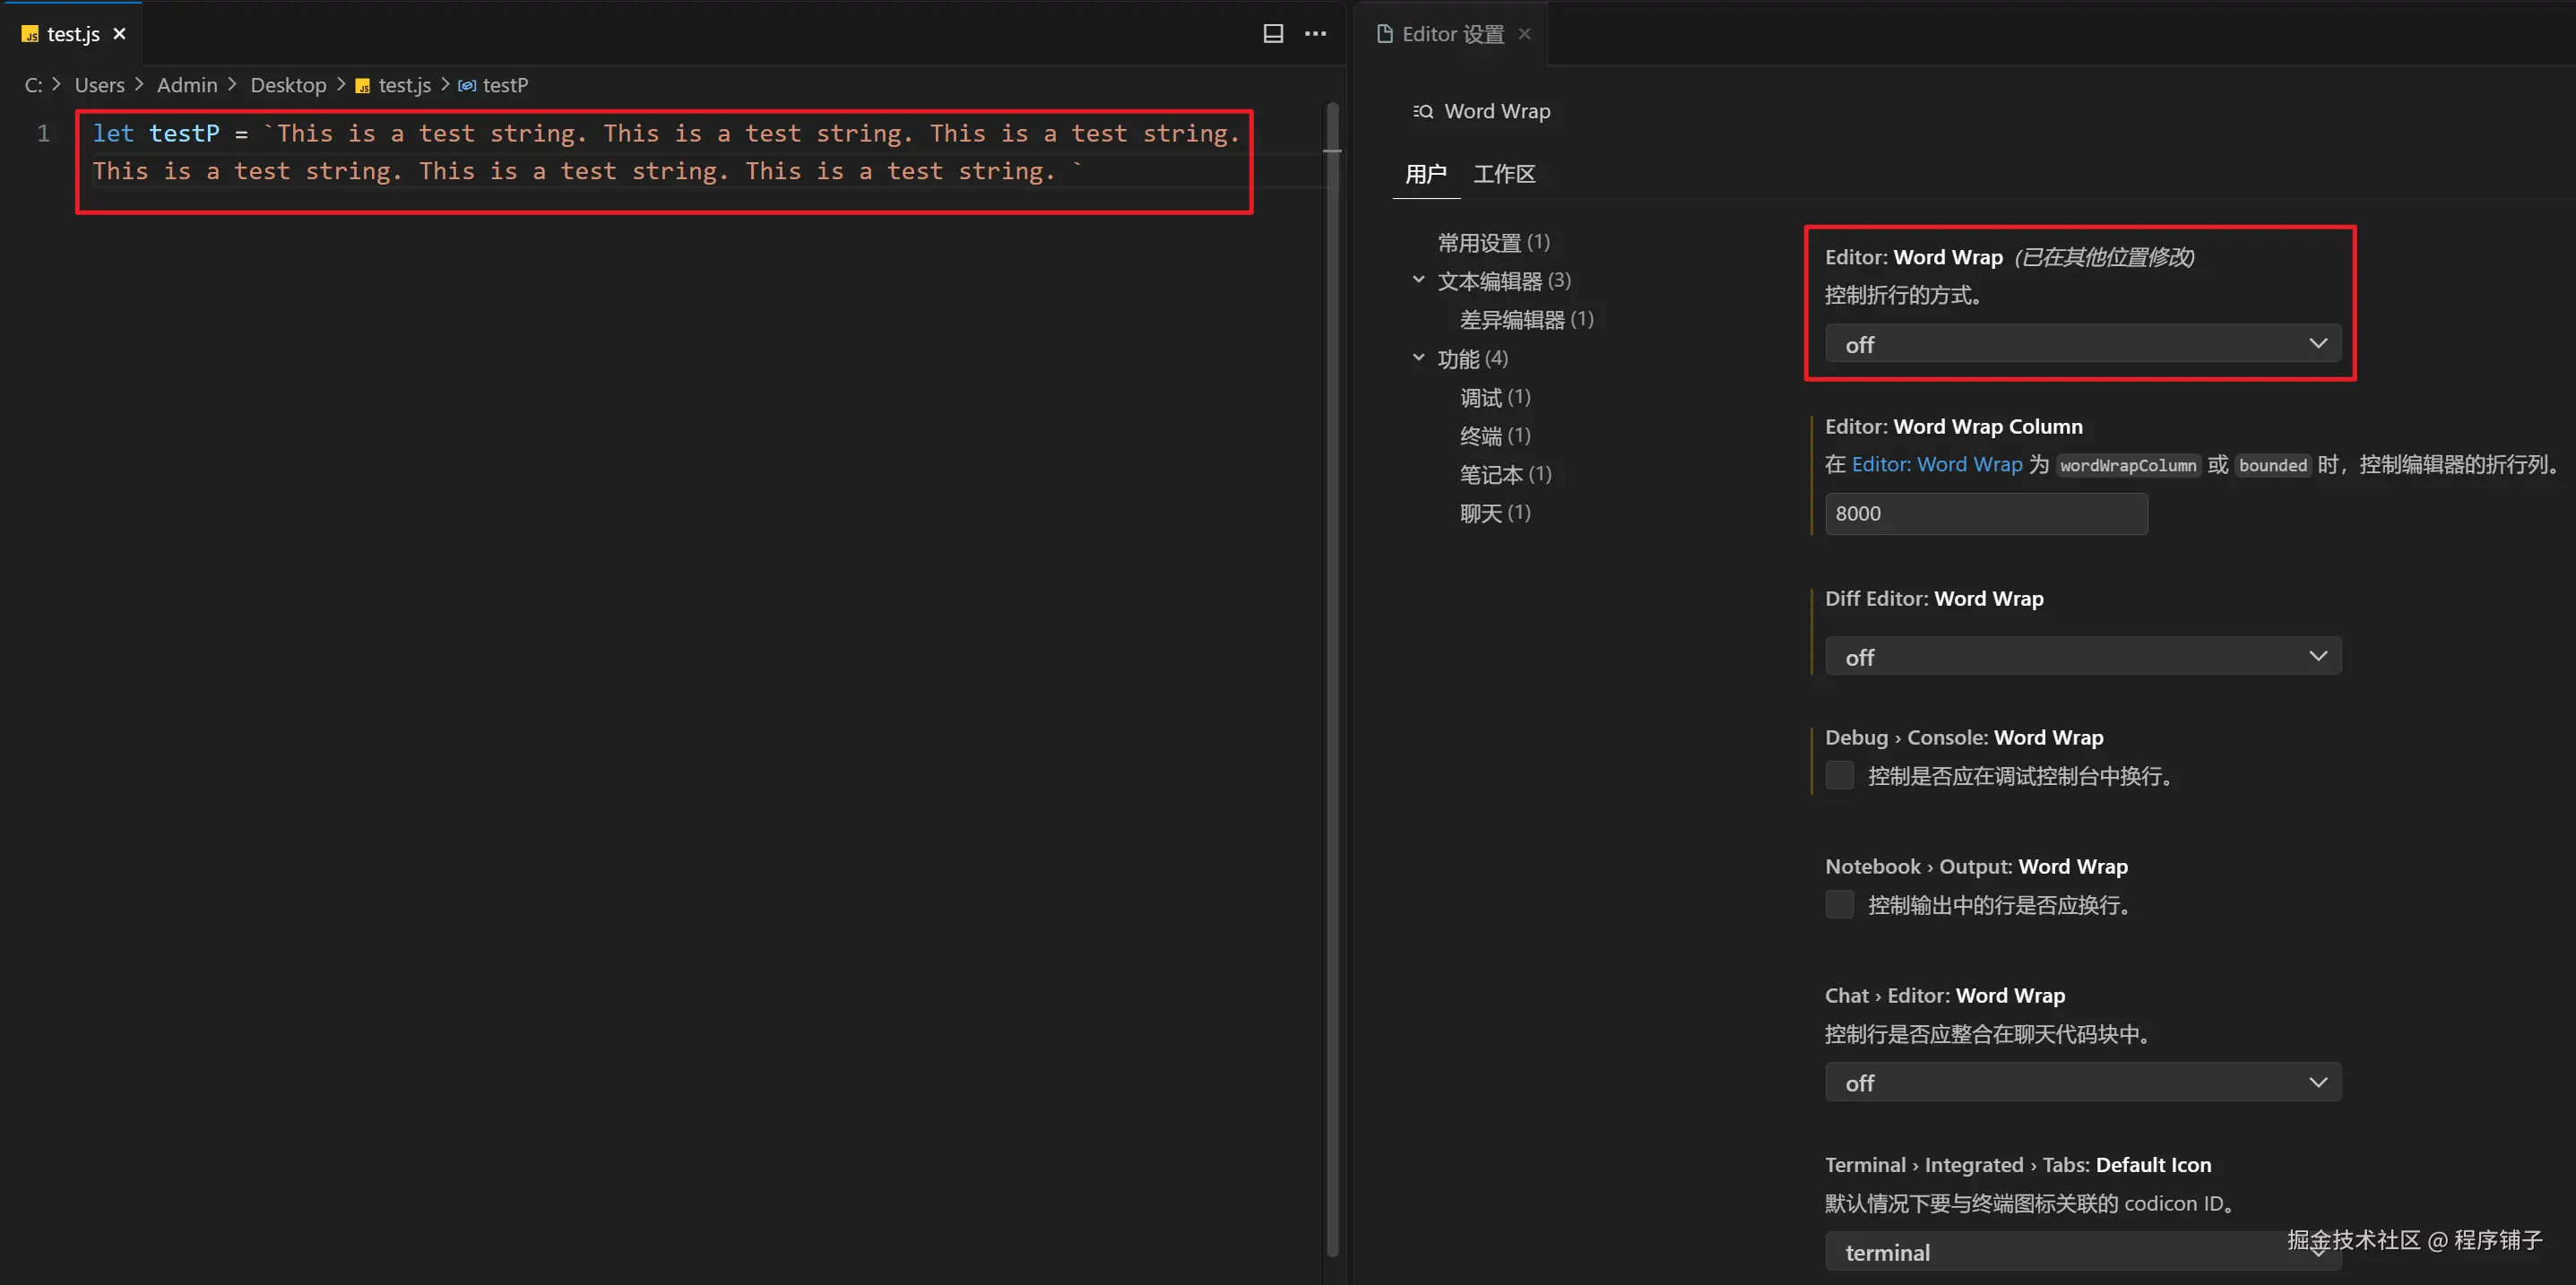This screenshot has height=1285, width=2576.
Task: Switch to the 工作区 settings tab
Action: point(1505,173)
